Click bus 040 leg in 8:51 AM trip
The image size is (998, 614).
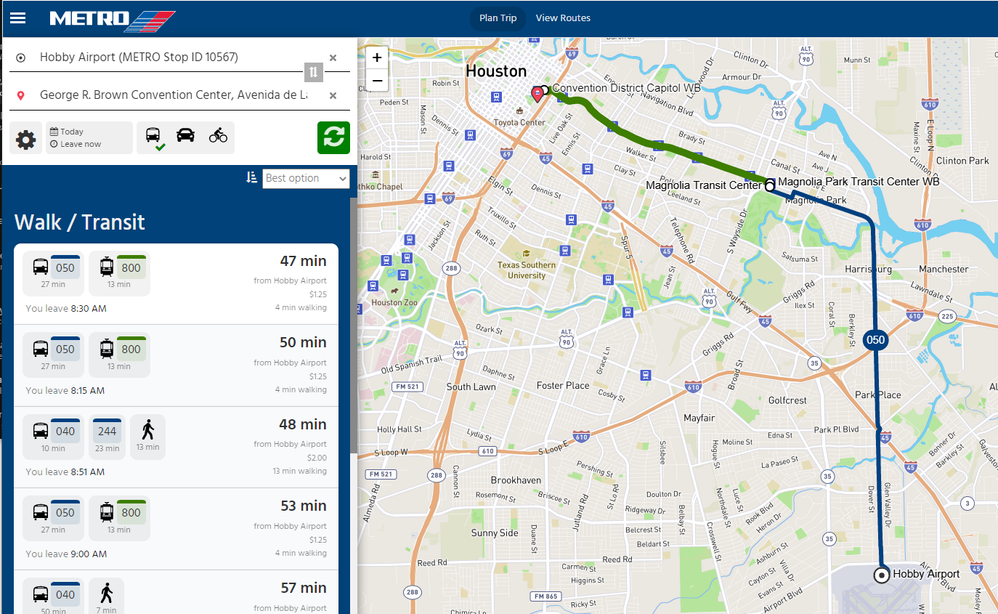pyautogui.click(x=53, y=437)
